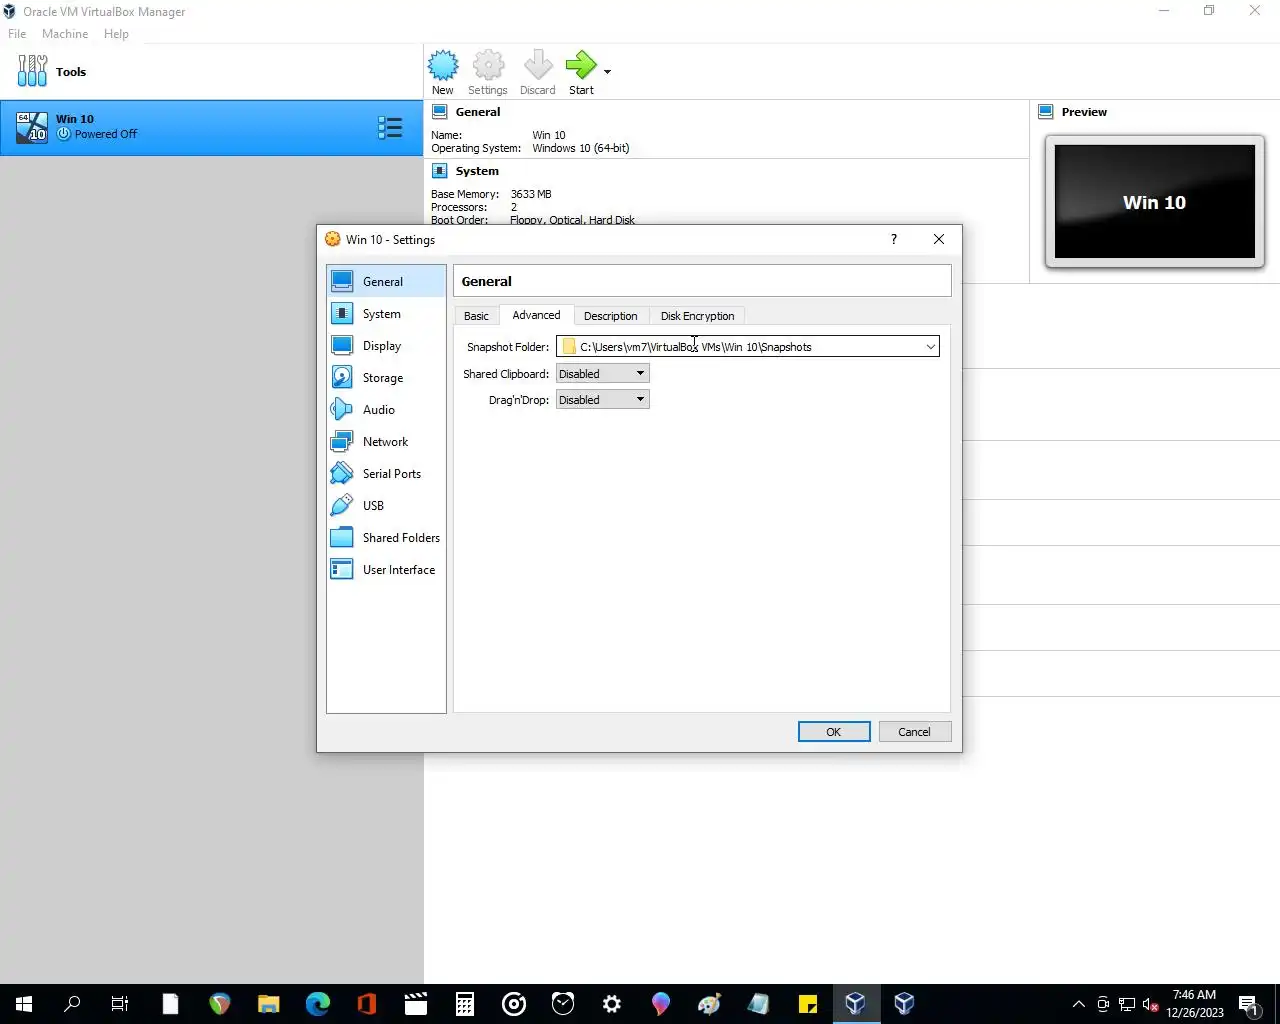Click General section header in details pane
Viewport: 1280px width, 1024px height.
[478, 112]
